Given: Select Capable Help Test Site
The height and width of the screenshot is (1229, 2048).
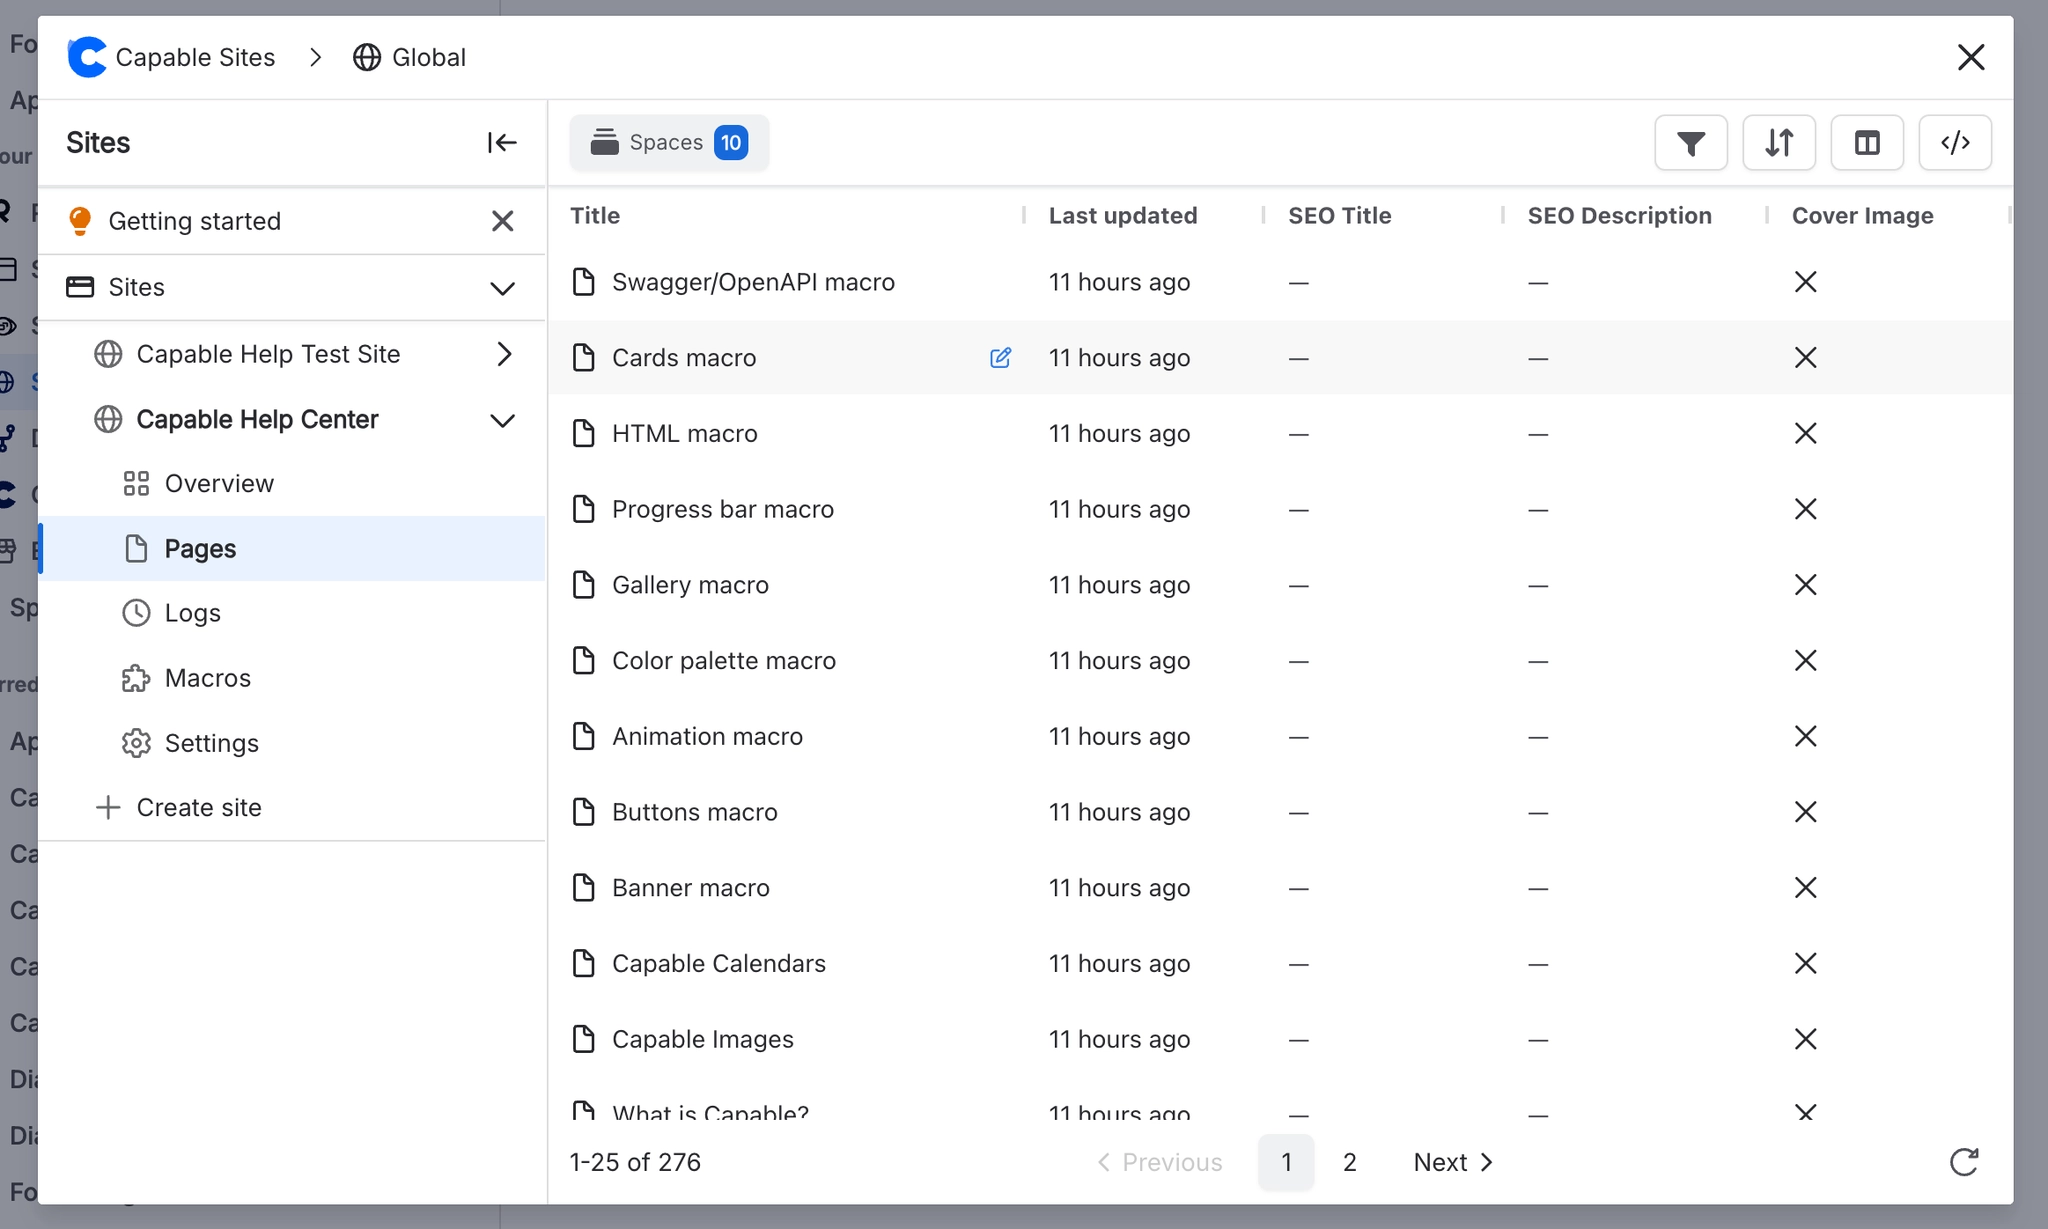Looking at the screenshot, I should [268, 354].
